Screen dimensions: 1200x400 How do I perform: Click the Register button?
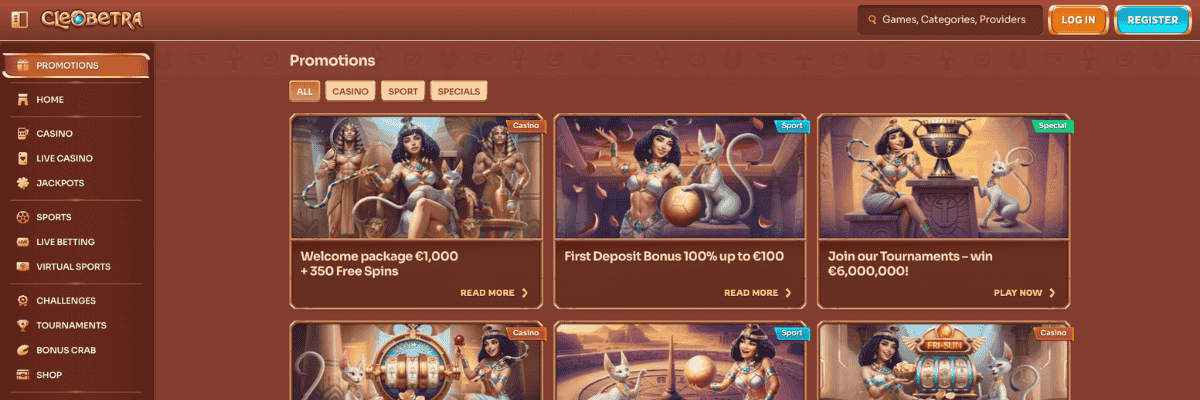tap(1152, 20)
